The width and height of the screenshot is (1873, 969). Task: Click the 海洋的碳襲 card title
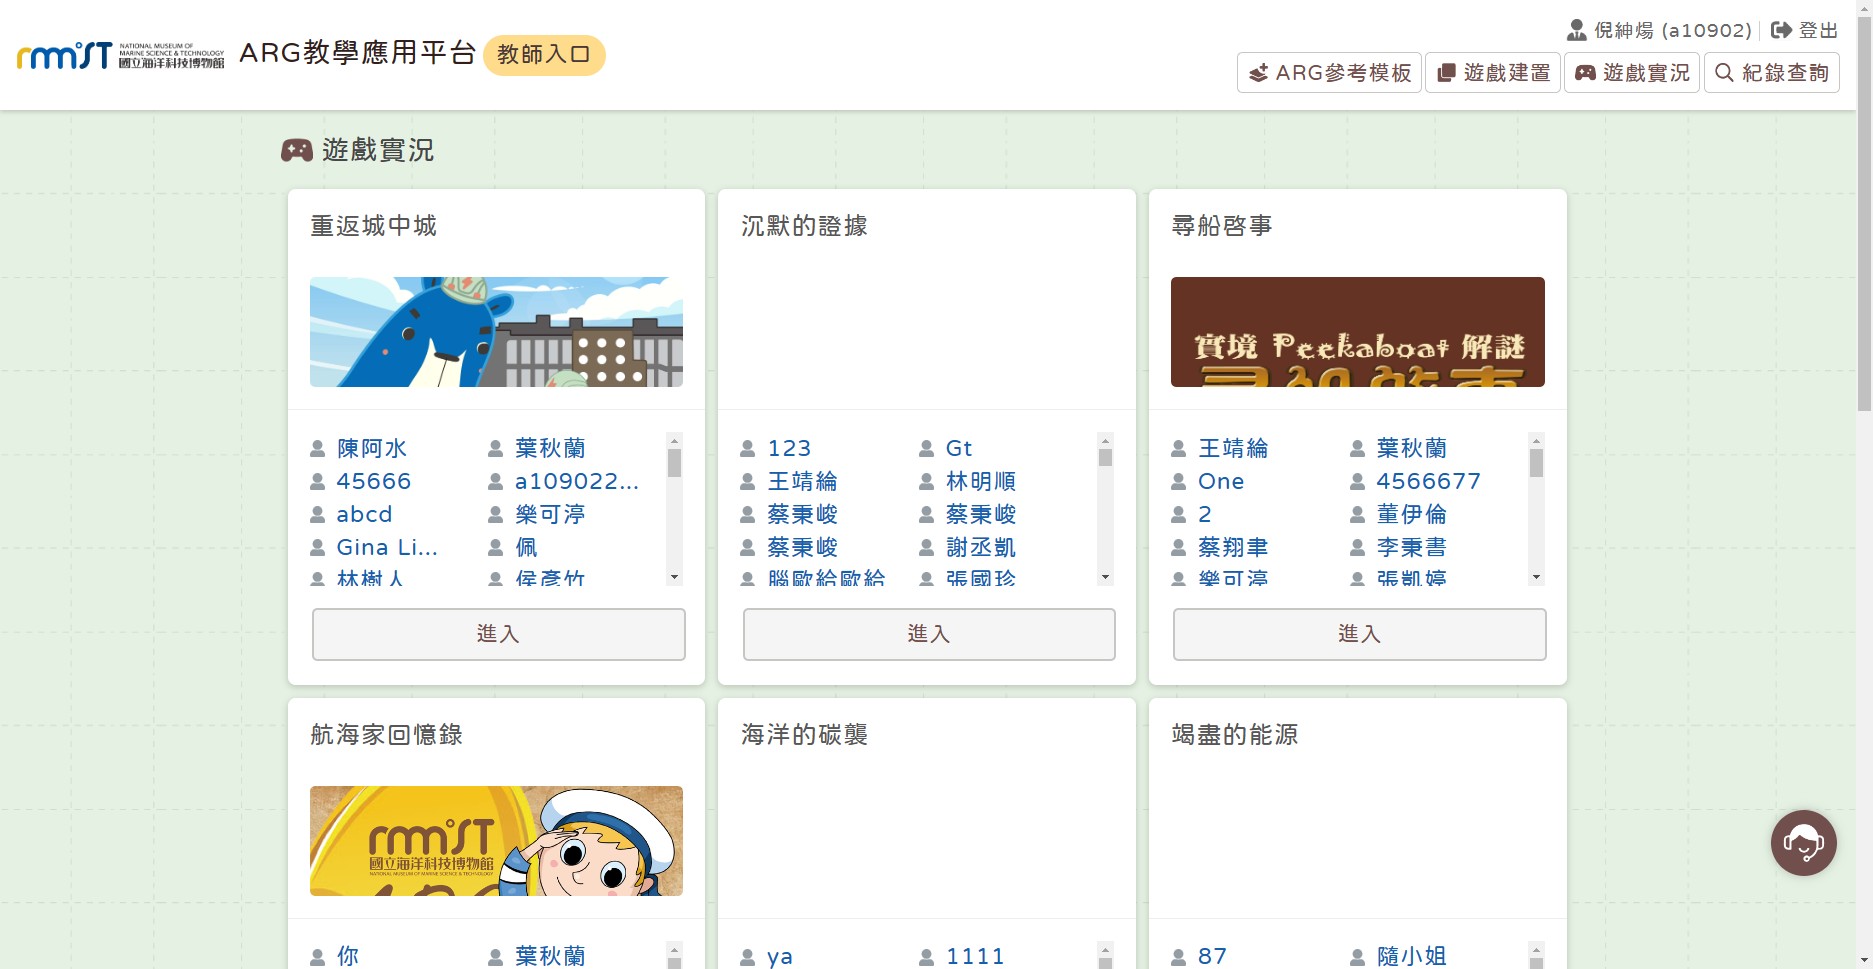804,735
